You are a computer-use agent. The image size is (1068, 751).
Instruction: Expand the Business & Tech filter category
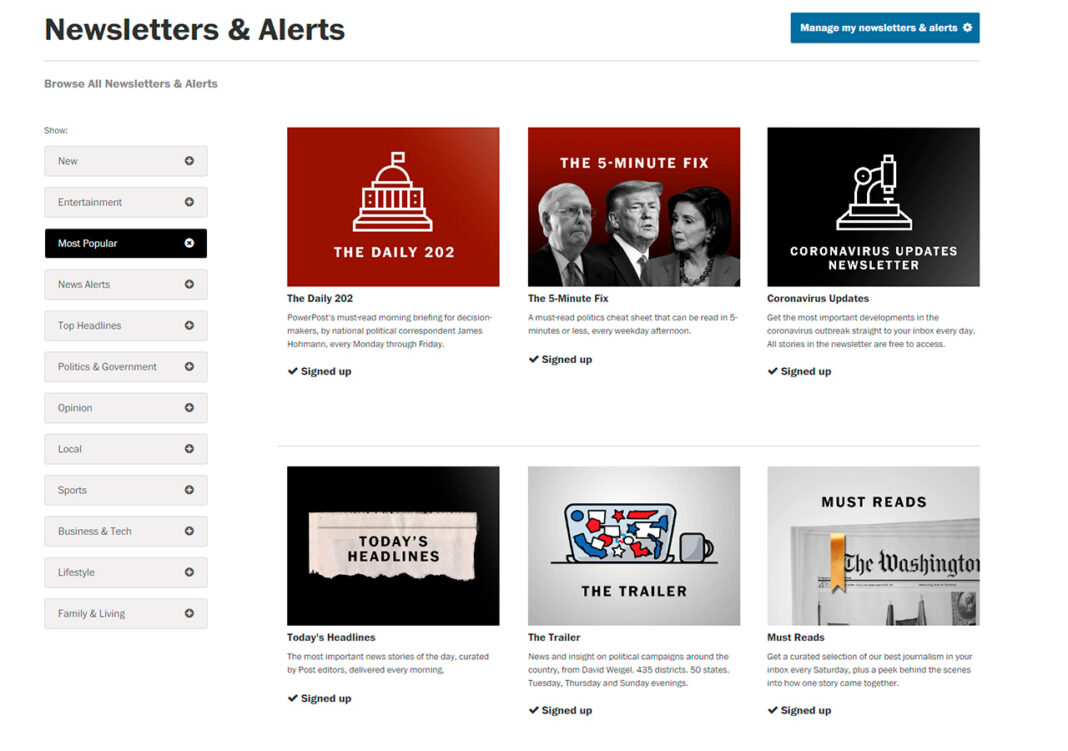pyautogui.click(x=126, y=531)
